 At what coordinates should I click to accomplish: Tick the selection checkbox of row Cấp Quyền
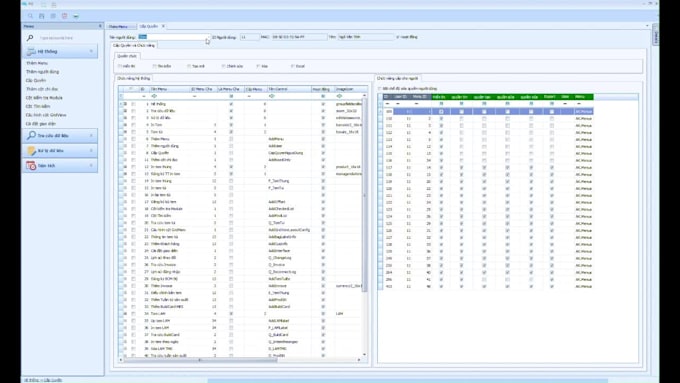coord(134,153)
